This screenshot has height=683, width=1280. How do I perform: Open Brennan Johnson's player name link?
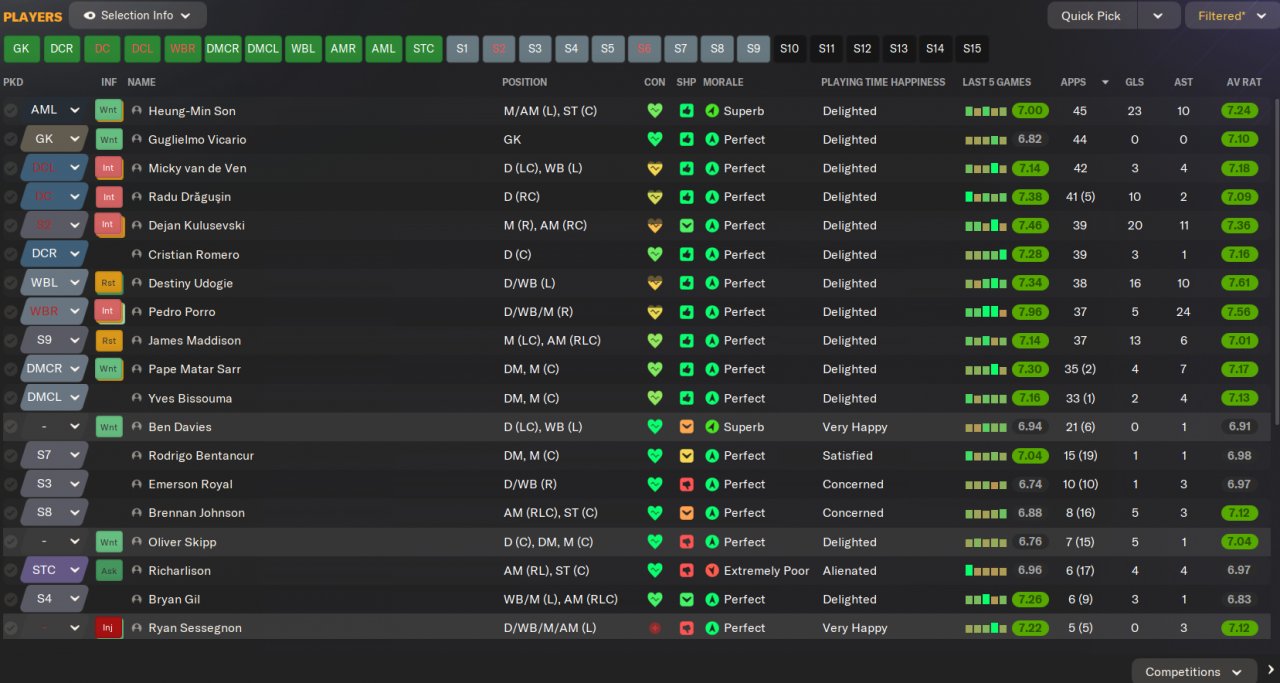click(x=196, y=513)
